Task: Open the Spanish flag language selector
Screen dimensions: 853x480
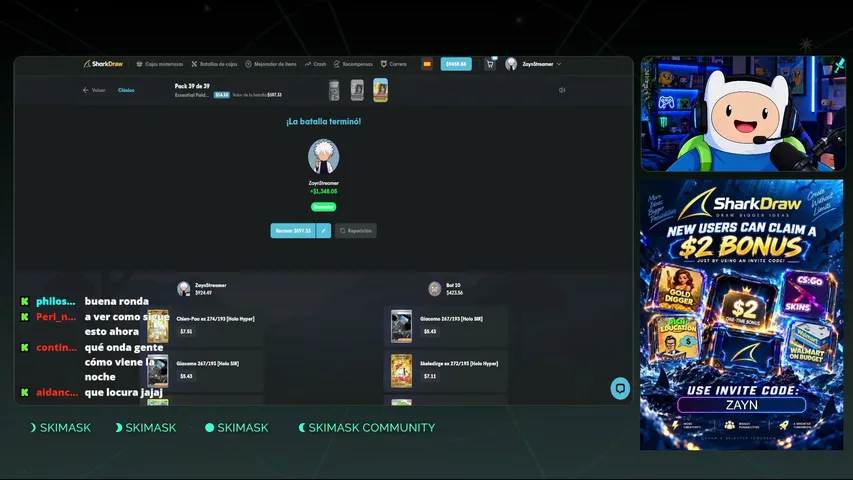Action: (x=427, y=64)
